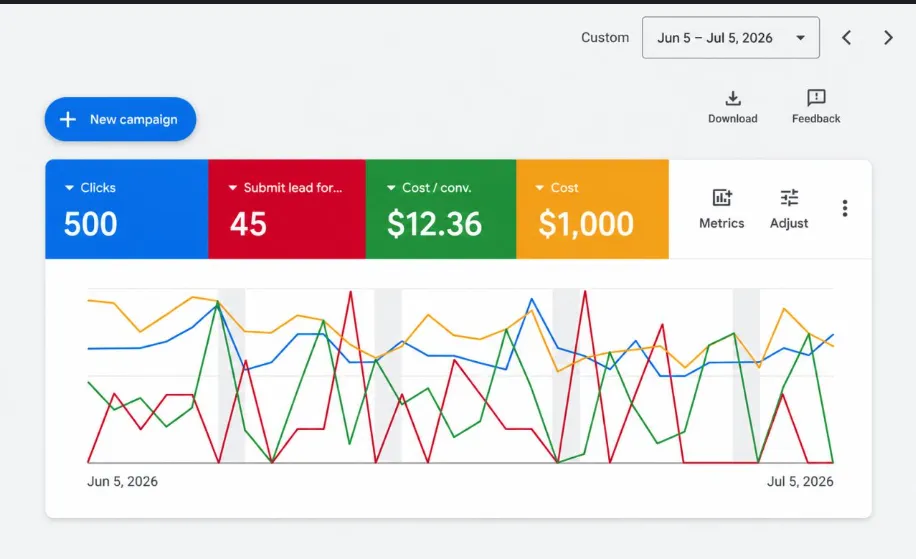Click the New campaign button label

[x=134, y=119]
